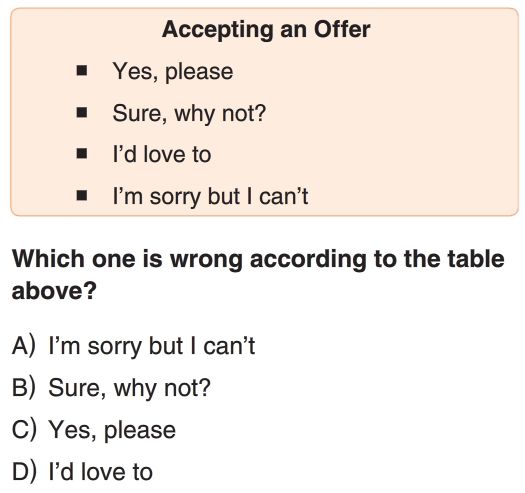Click the option letter D)
Screen dimensions: 525x493
23,472
